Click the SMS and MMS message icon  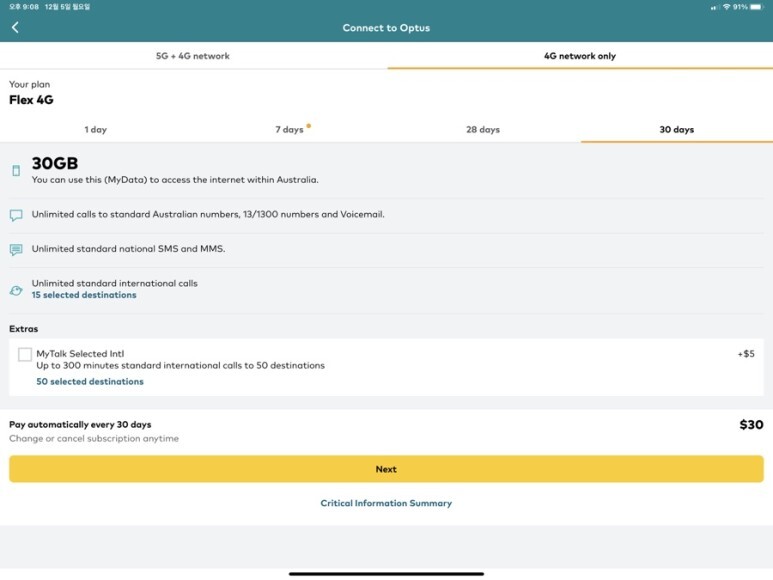[16, 250]
